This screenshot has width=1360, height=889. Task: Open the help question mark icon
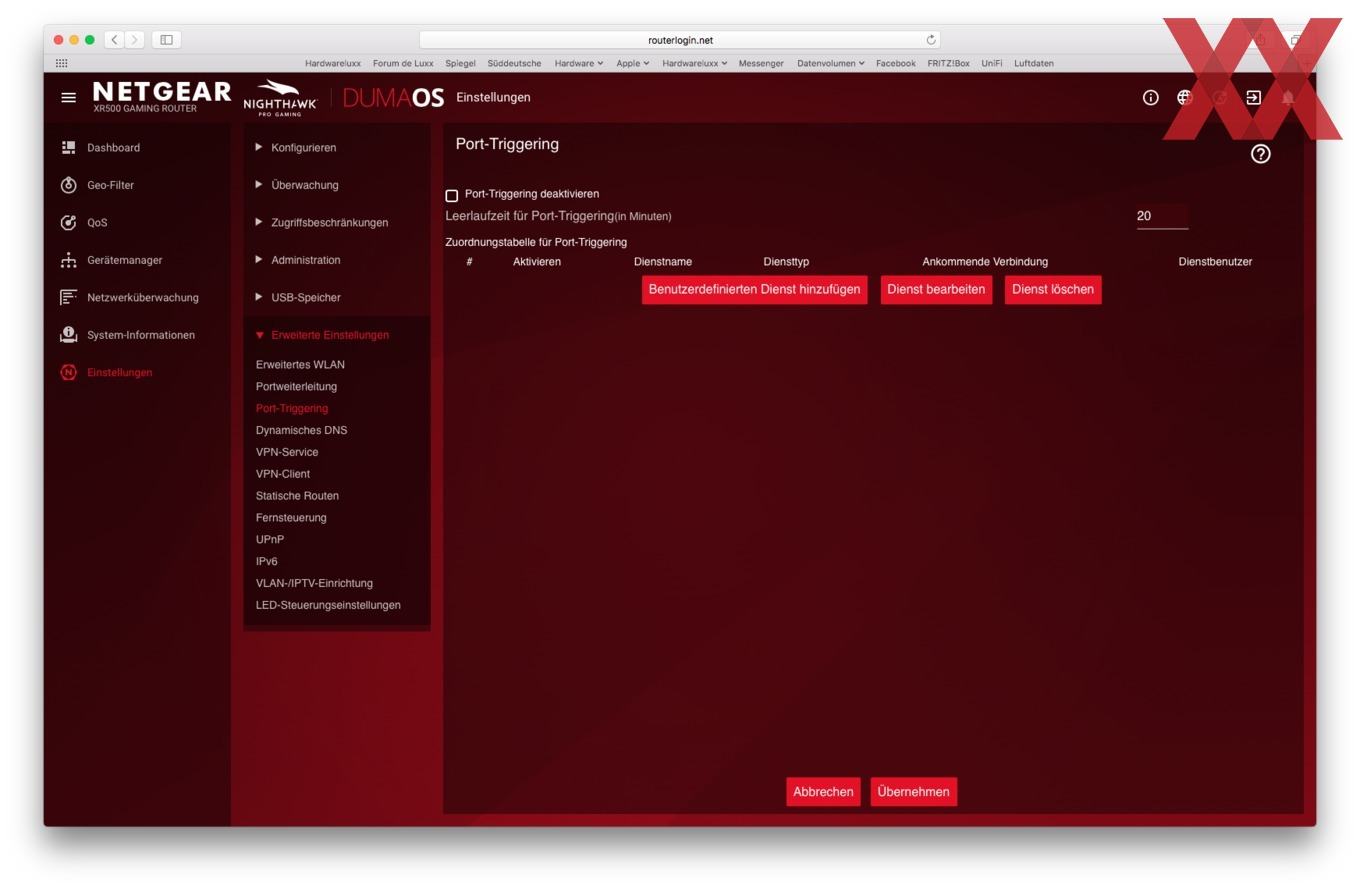[1260, 154]
